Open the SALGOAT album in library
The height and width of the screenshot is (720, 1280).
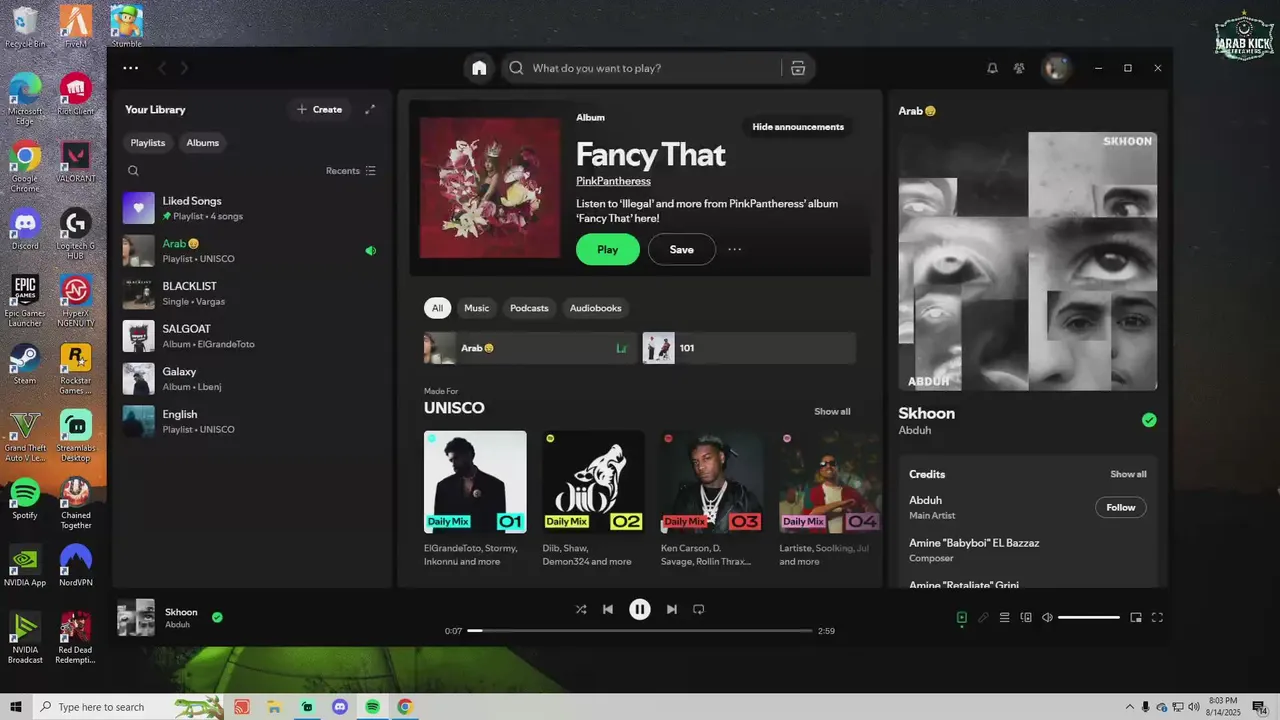[252, 336]
